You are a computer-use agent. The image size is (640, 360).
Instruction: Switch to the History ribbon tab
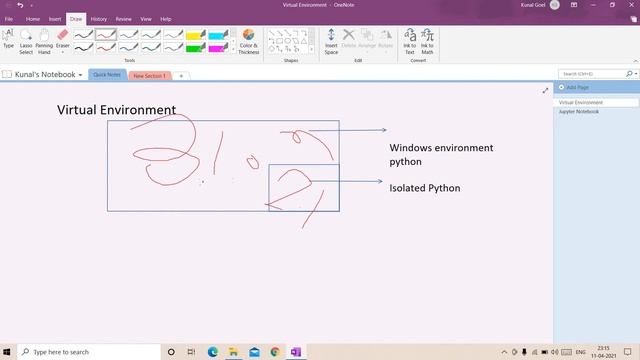[98, 19]
